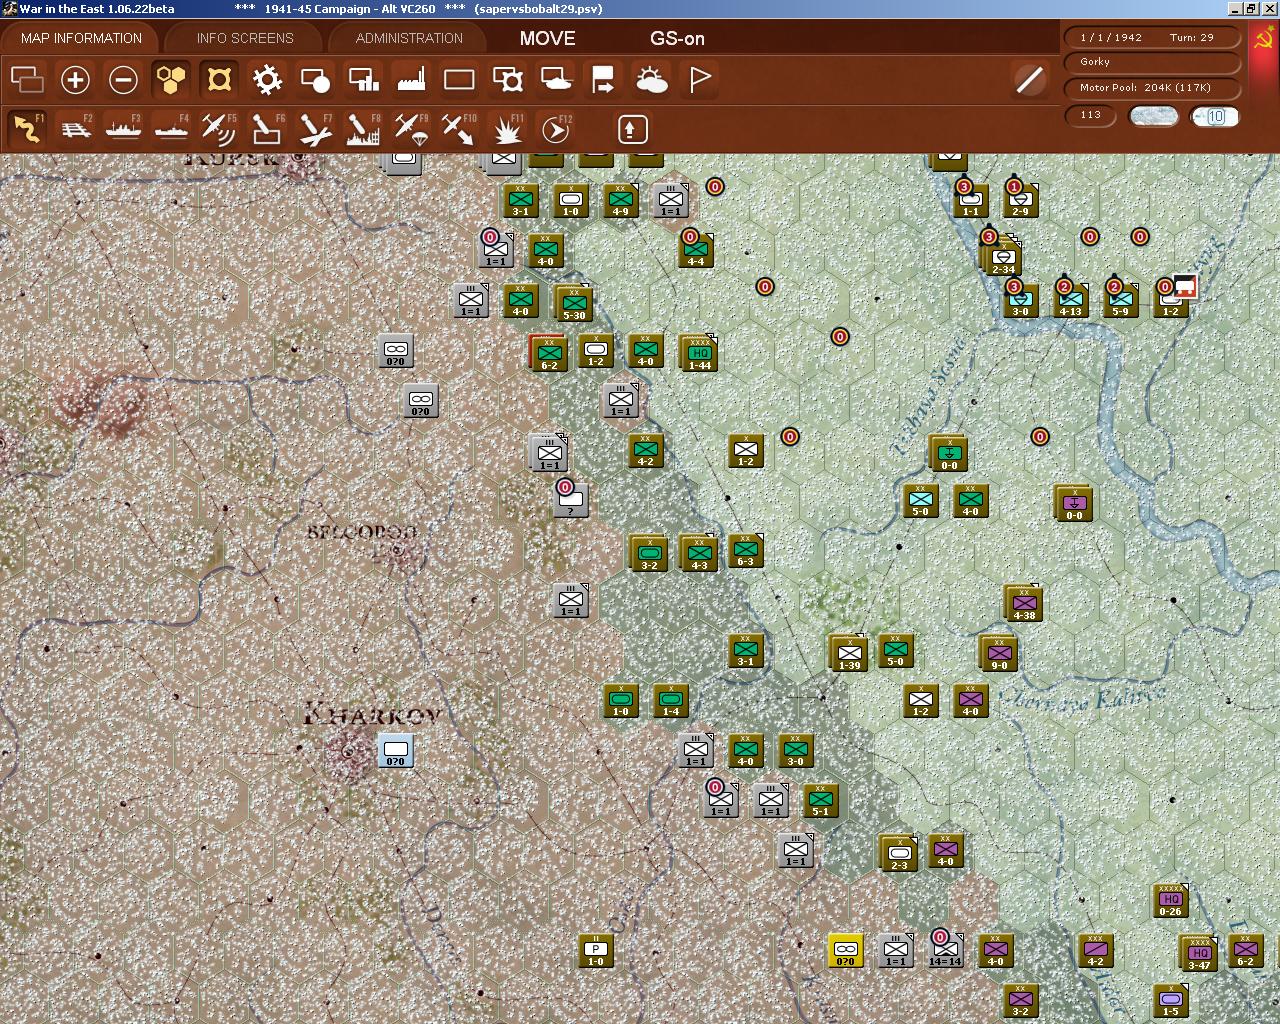Toggle the highlighted hex-control icon

tap(219, 79)
